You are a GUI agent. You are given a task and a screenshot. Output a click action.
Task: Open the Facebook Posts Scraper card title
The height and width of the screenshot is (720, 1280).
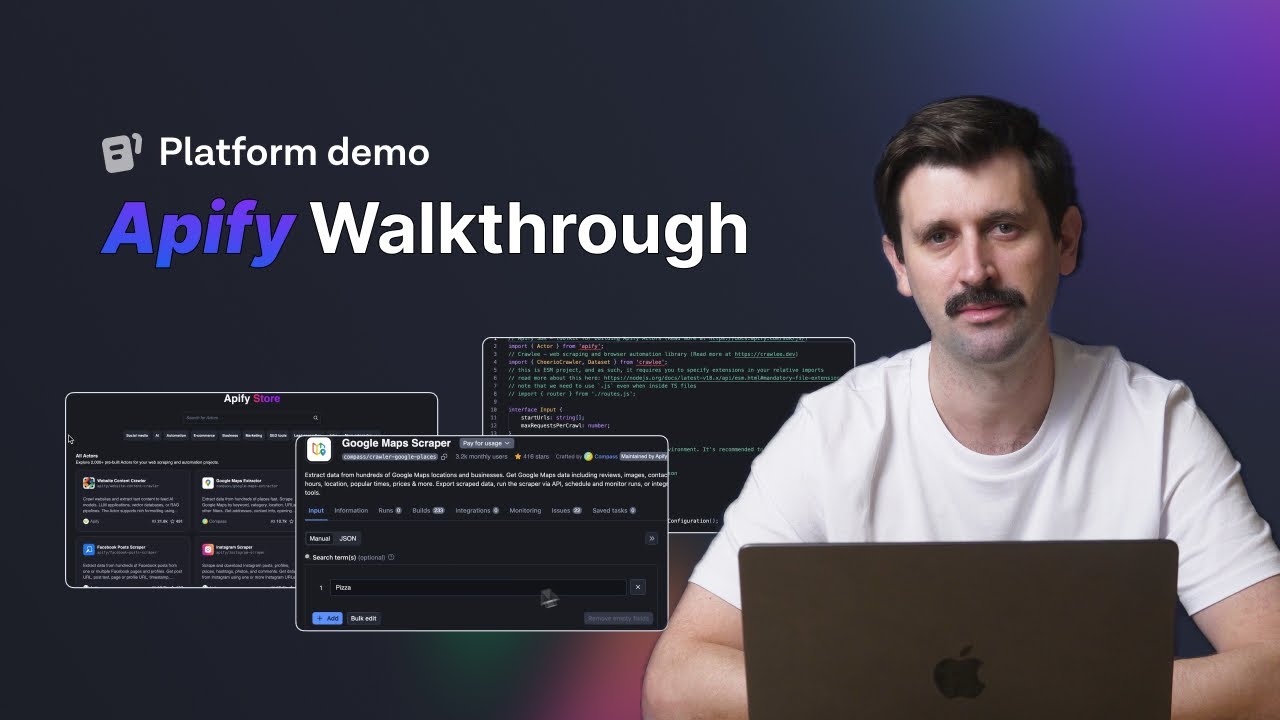121,547
